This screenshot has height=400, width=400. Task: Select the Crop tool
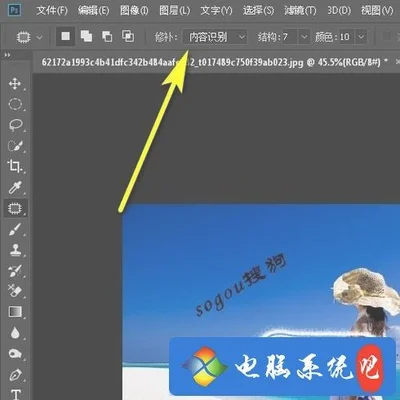pos(14,166)
